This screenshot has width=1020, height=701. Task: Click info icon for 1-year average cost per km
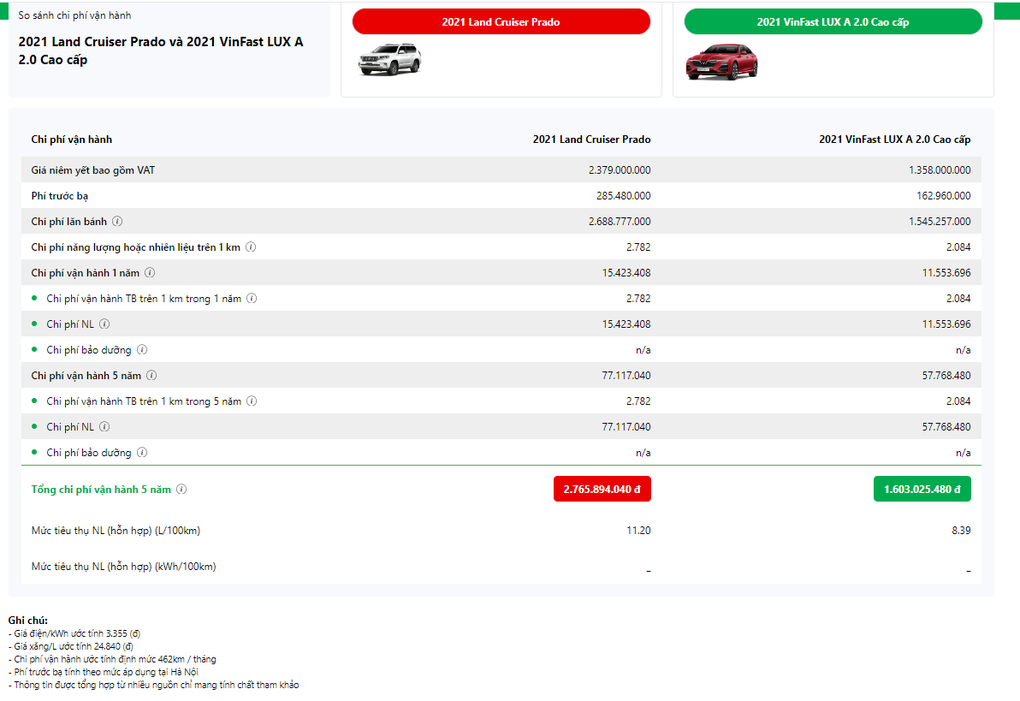[x=252, y=298]
